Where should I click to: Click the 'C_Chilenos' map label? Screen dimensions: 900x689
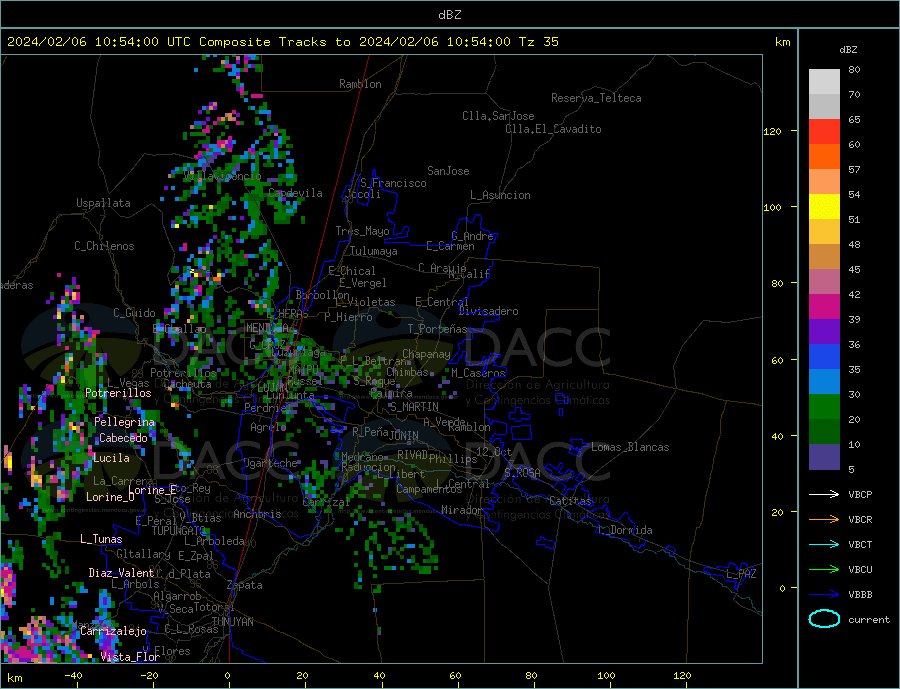(104, 246)
